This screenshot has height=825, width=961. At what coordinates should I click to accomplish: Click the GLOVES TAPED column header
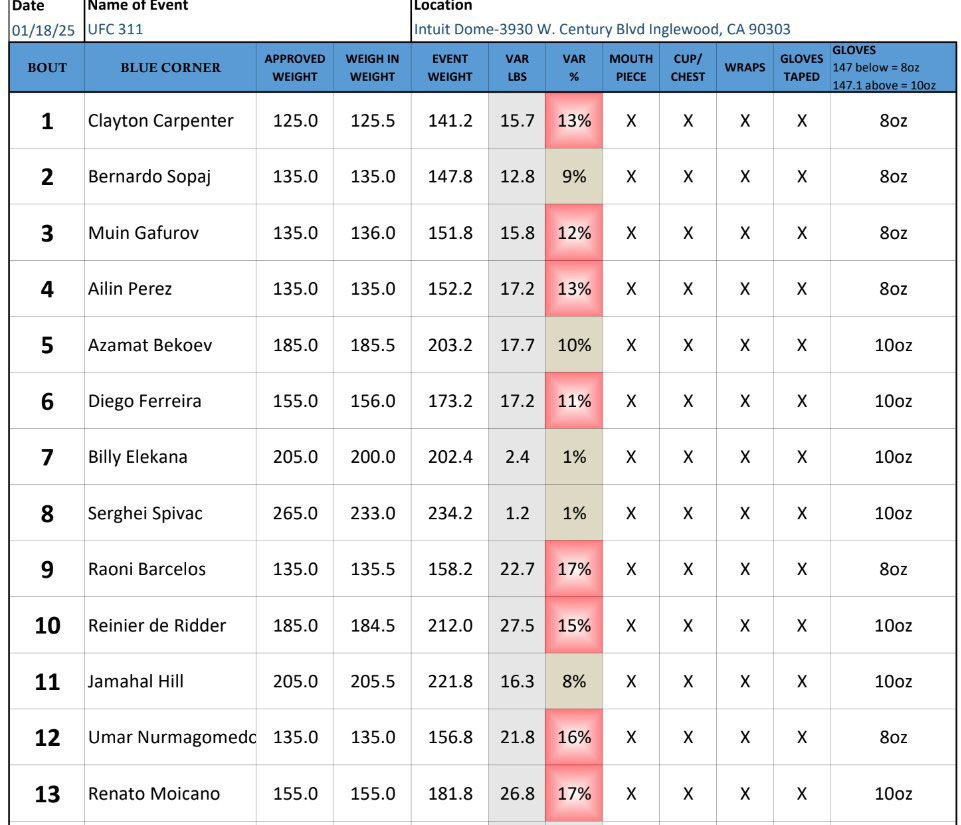point(802,67)
